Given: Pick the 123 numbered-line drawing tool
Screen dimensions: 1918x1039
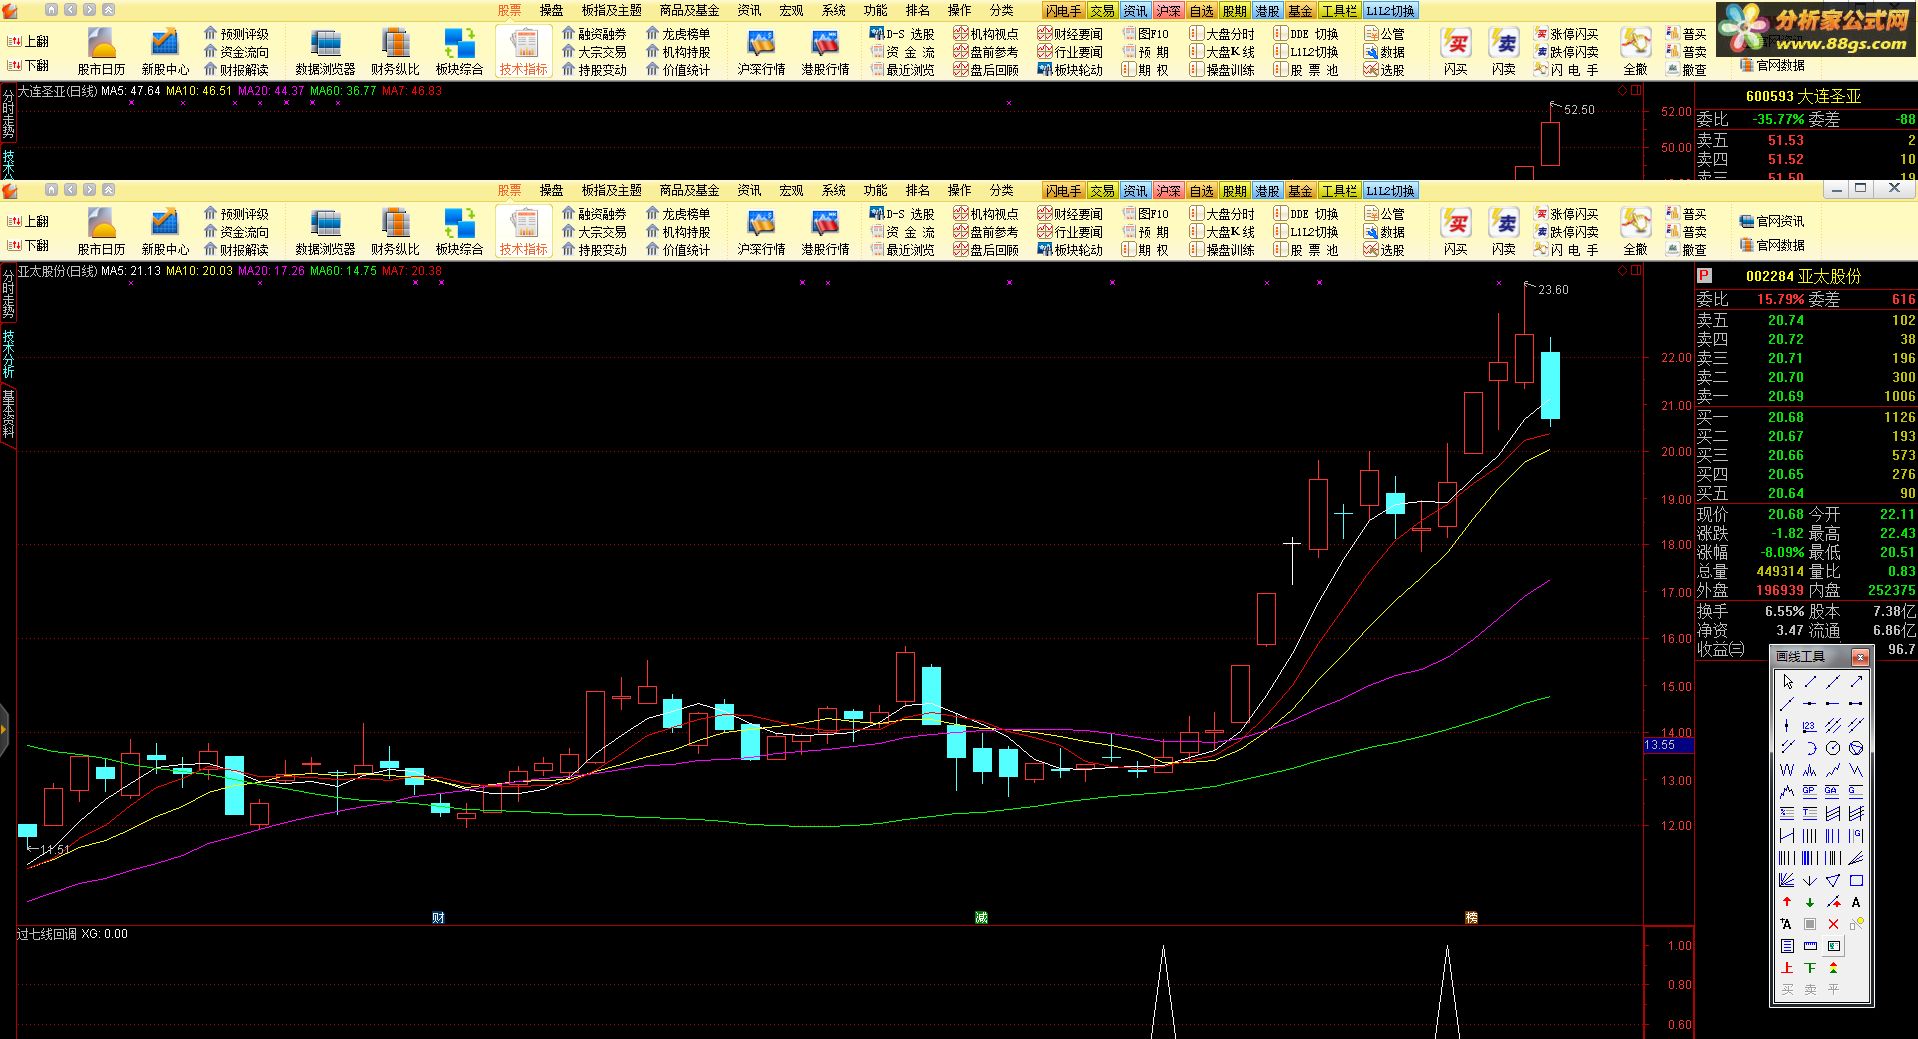Looking at the screenshot, I should point(1810,726).
